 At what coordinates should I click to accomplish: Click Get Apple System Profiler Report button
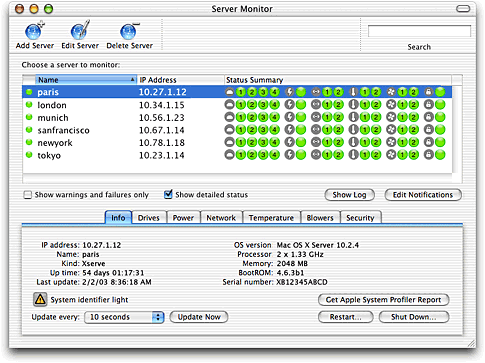383,300
